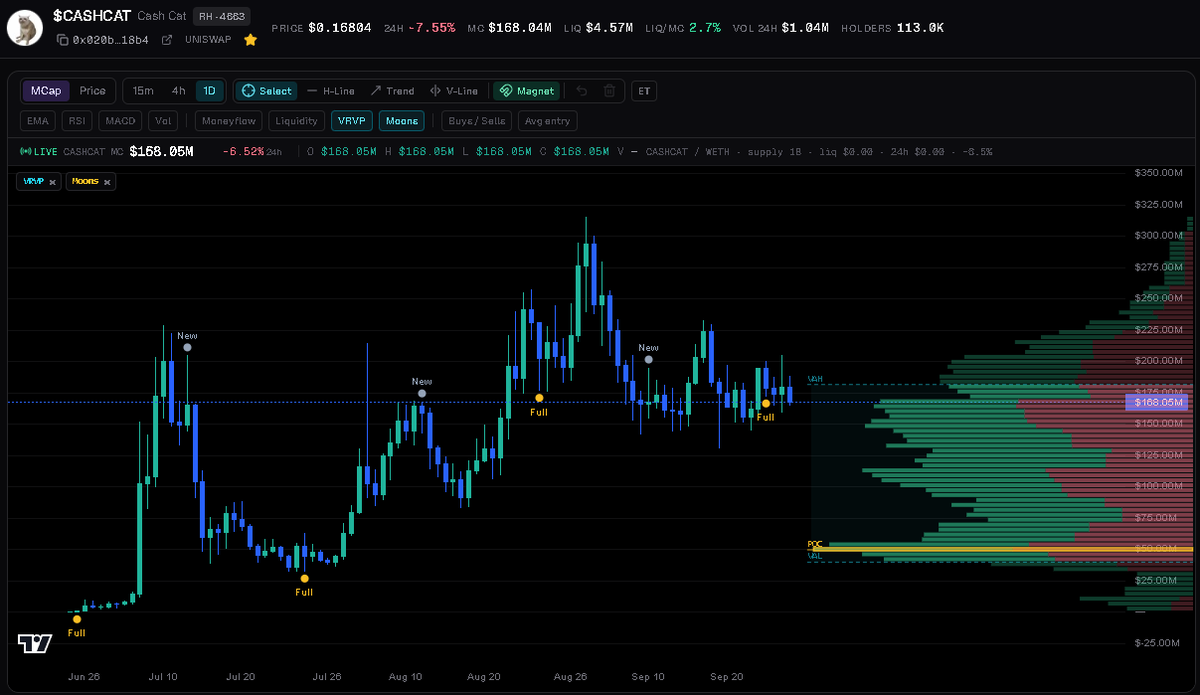Click the VAL label on volume profile
The height and width of the screenshot is (695, 1200).
coord(814,555)
